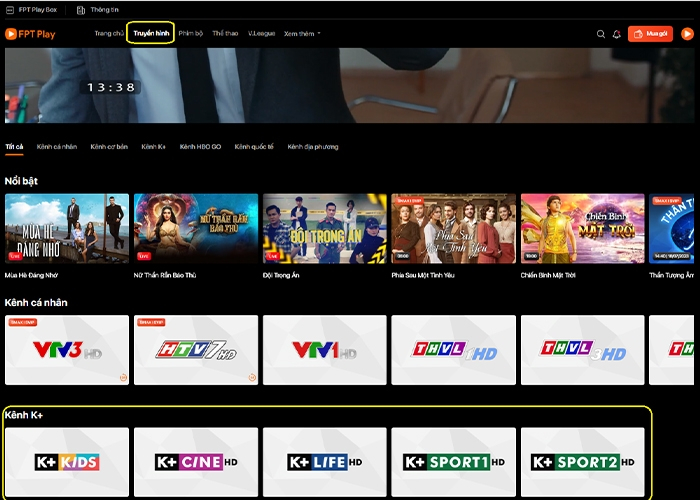Open the Phim bộ menu item
The height and width of the screenshot is (500, 700).
click(191, 33)
